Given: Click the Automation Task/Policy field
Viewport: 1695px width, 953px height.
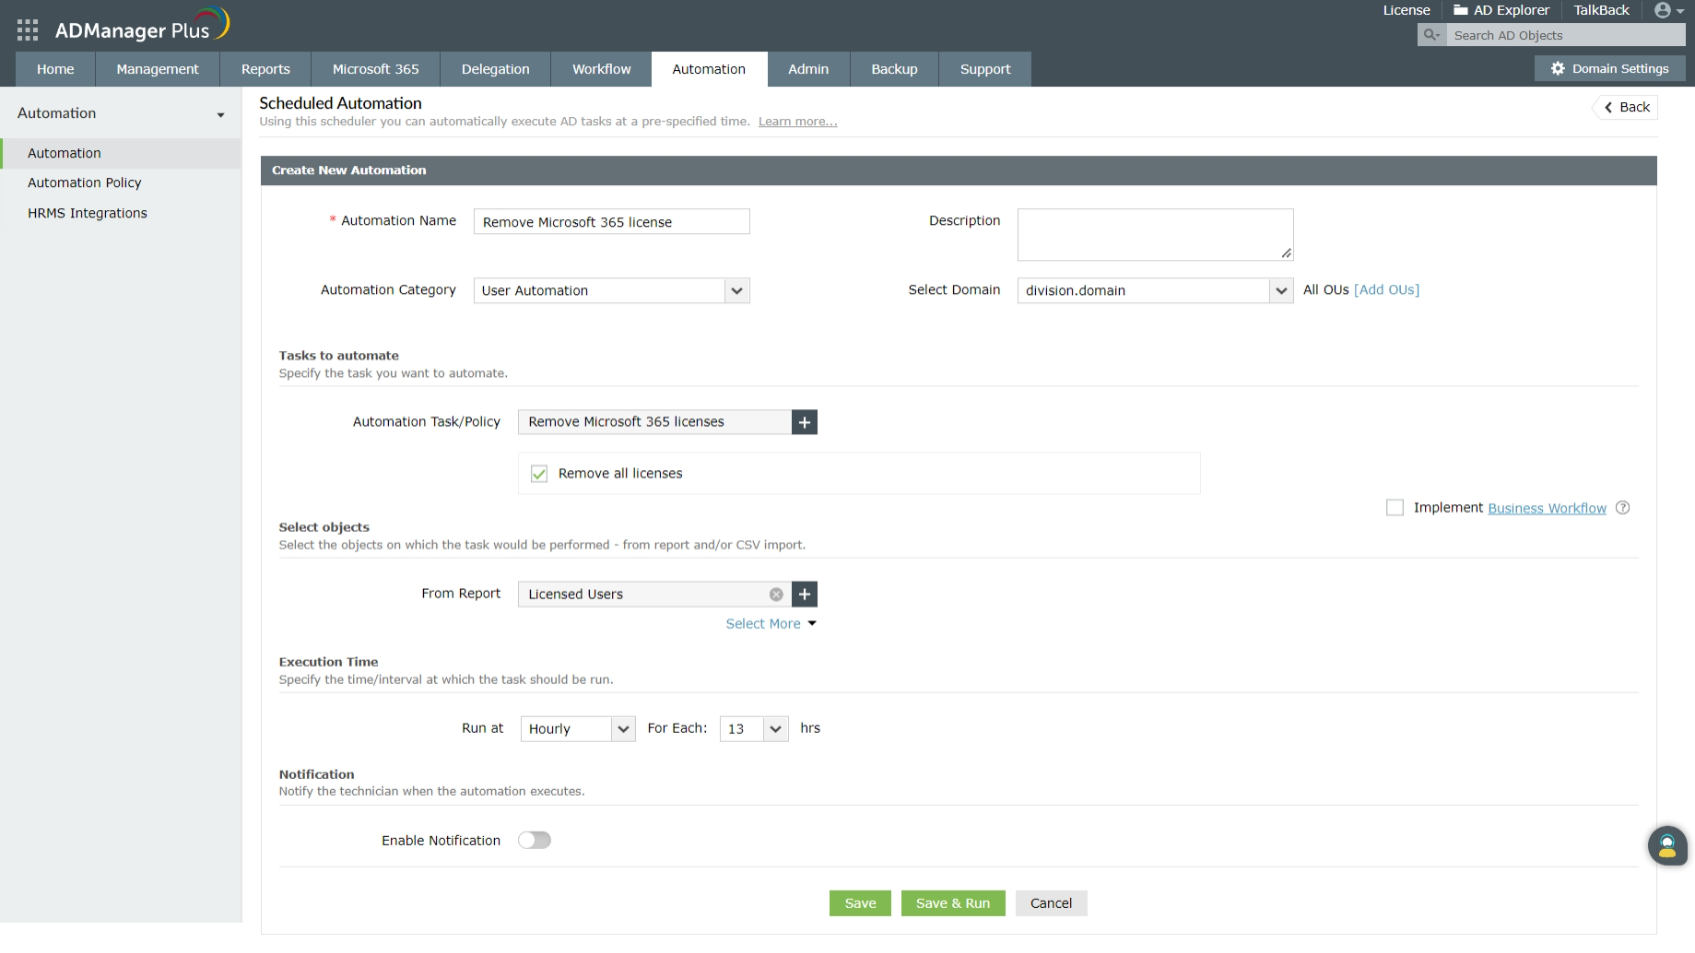Looking at the screenshot, I should click(655, 422).
